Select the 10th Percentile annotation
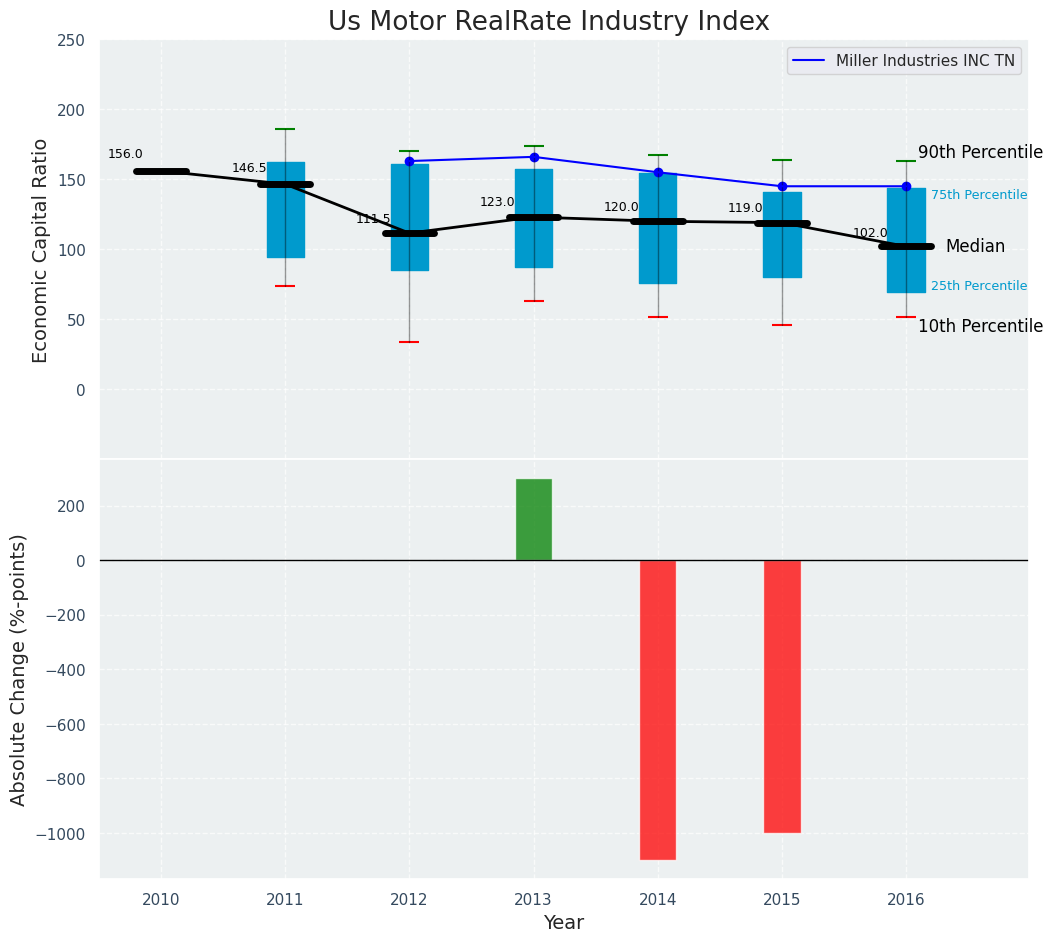Screen dimensions: 1053x942 click(x=980, y=326)
